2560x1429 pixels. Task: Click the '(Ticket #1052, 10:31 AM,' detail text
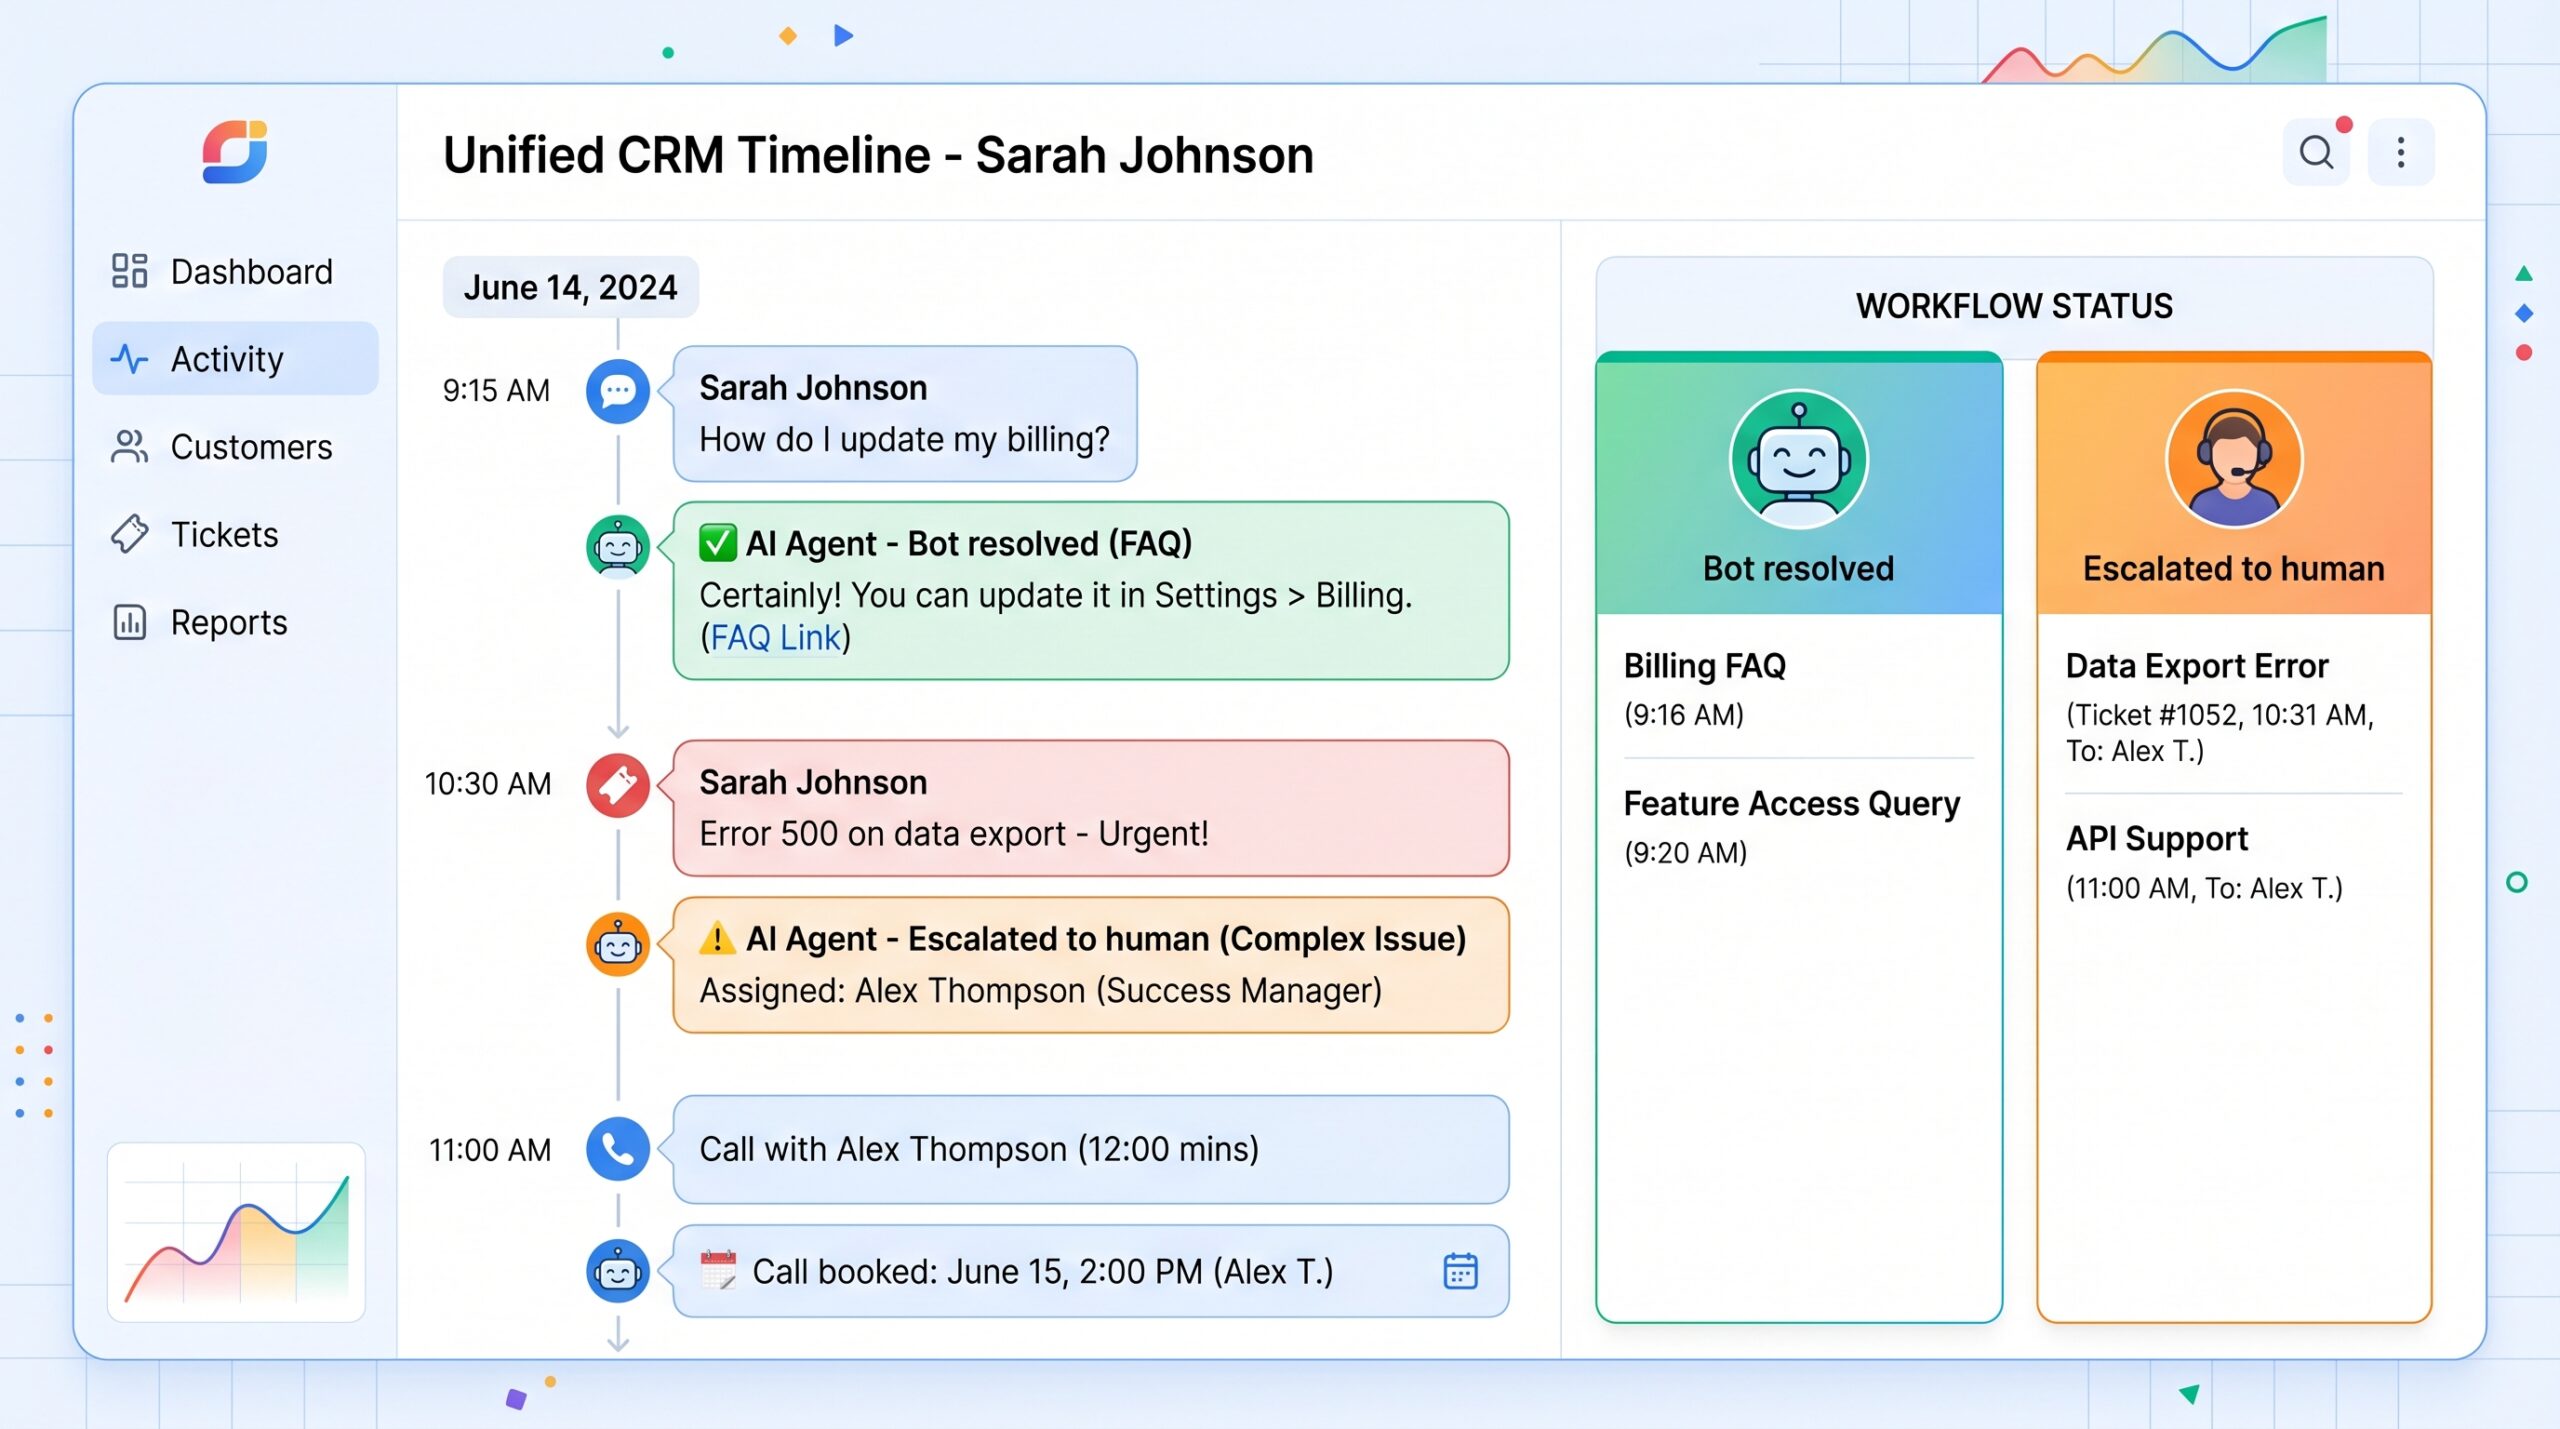pyautogui.click(x=2220, y=714)
